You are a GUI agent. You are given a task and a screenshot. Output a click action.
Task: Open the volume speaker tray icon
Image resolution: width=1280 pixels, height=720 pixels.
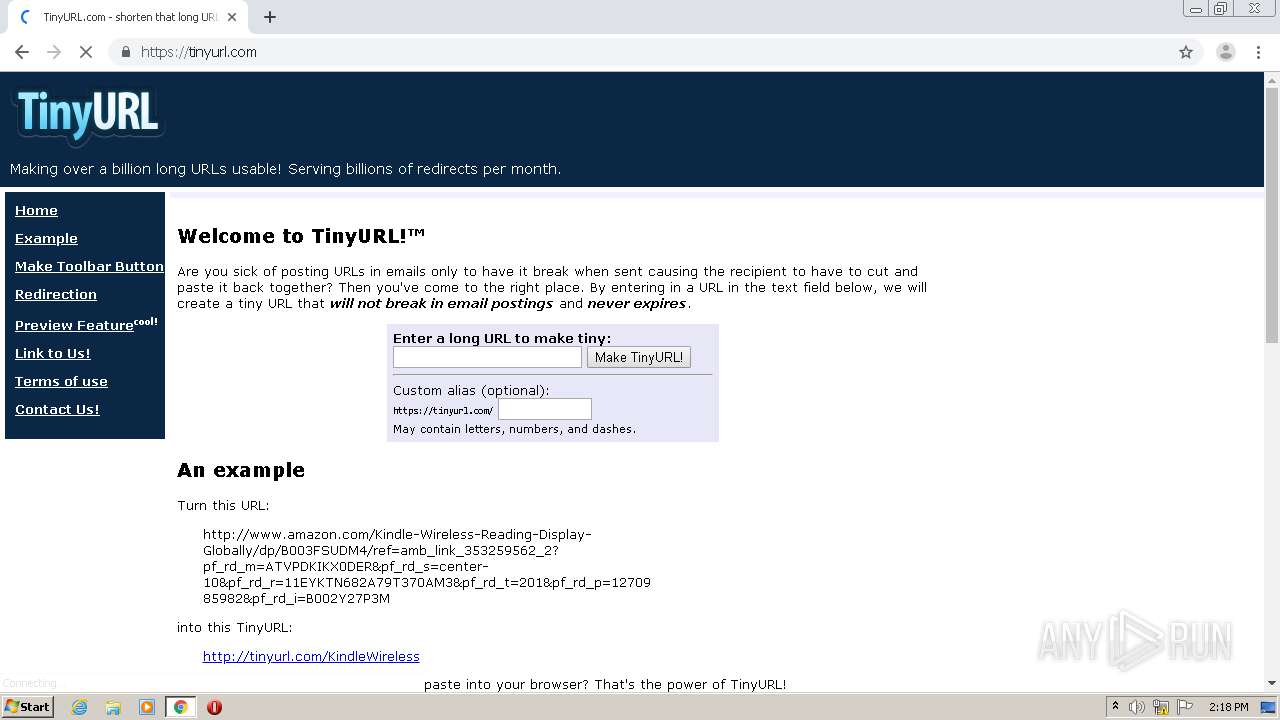point(1137,707)
